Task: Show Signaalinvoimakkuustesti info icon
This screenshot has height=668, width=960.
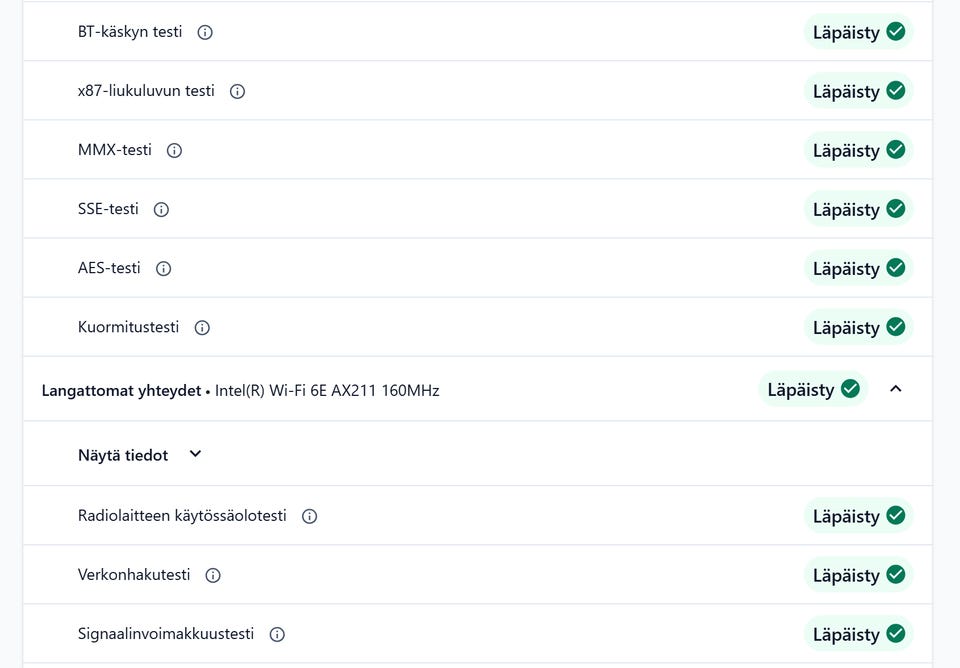Action: click(x=277, y=634)
